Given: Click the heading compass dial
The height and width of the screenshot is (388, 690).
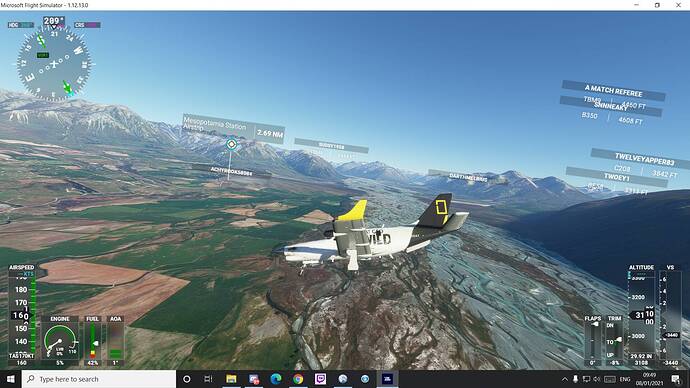Looking at the screenshot, I should (54, 63).
